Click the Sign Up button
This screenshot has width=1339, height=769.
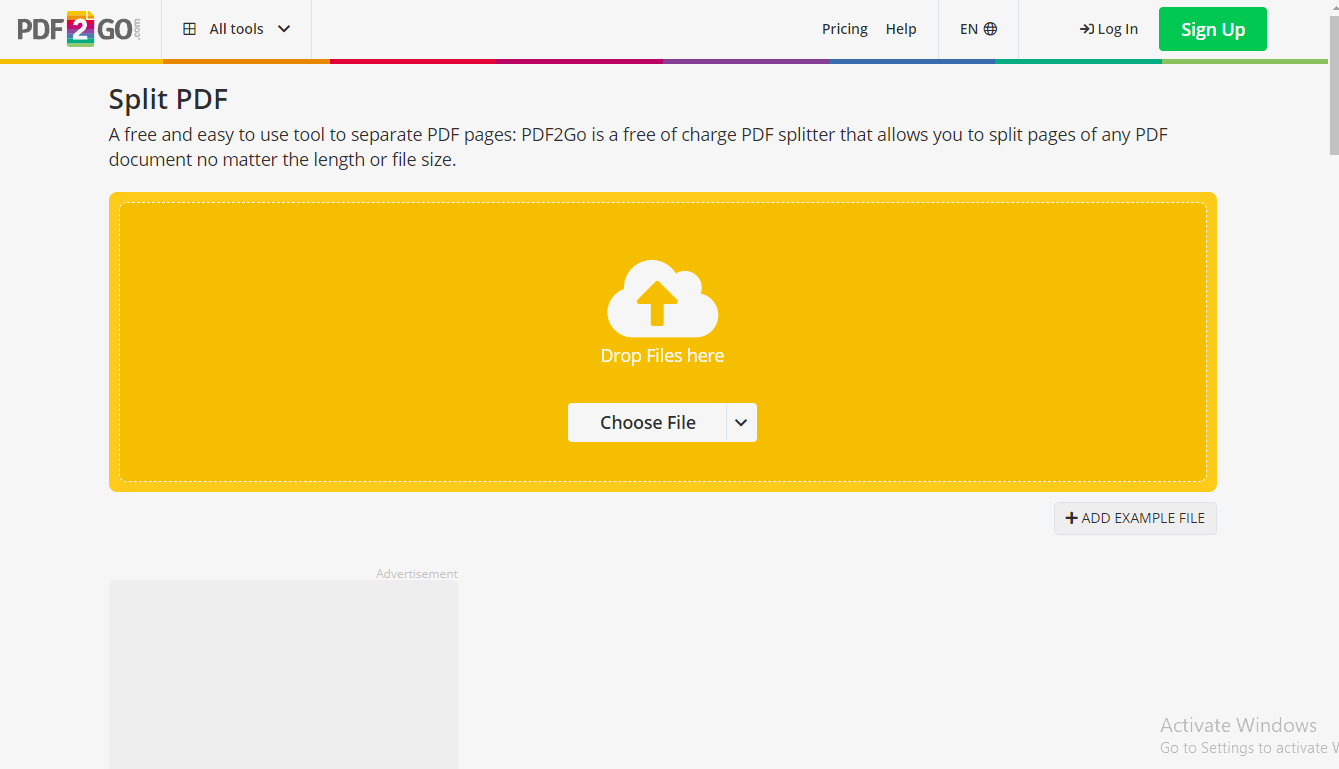[x=1212, y=29]
